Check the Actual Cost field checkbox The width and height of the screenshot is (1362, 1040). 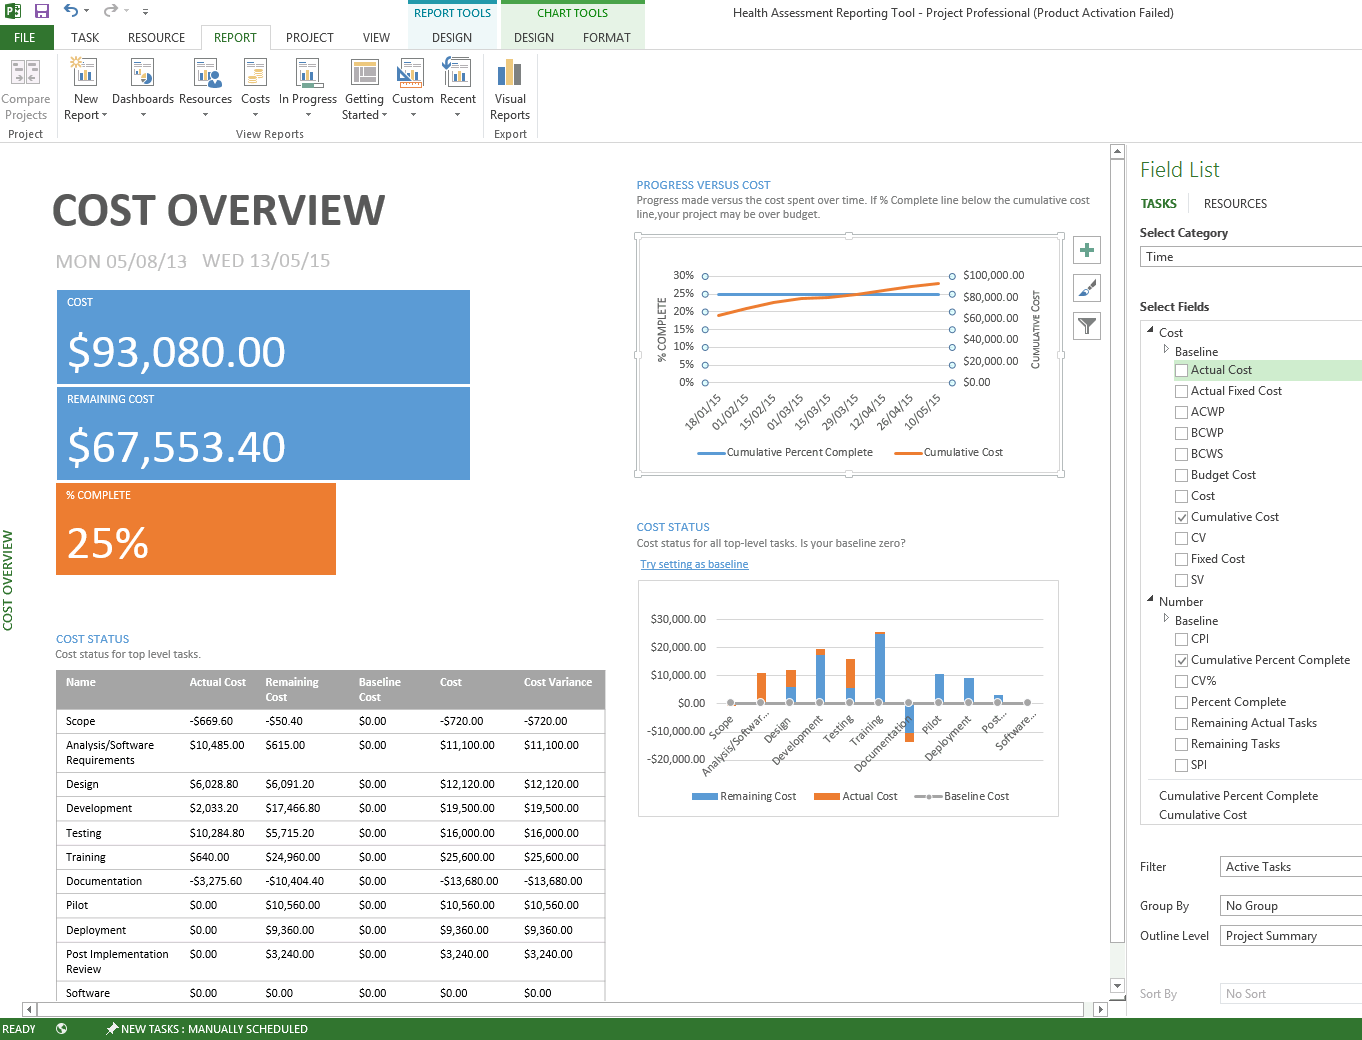(1182, 370)
